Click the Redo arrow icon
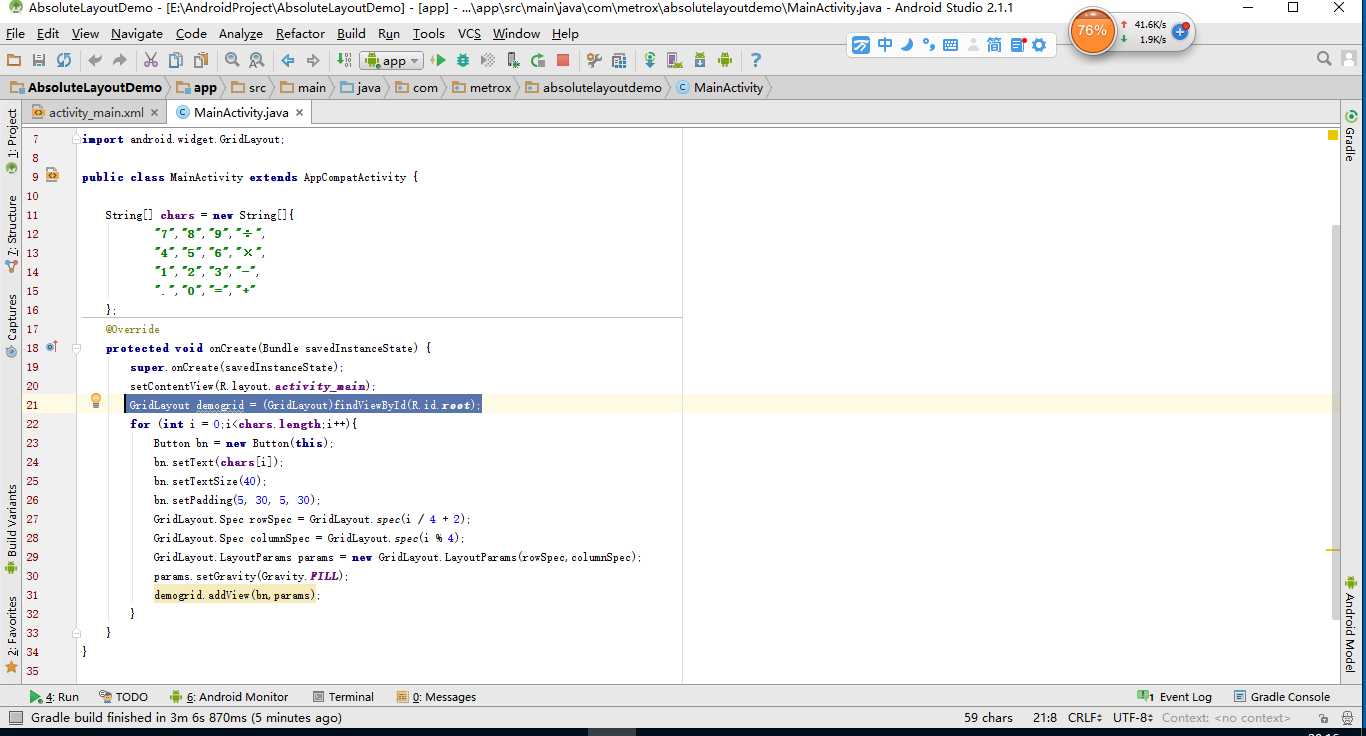The image size is (1366, 736). tap(120, 60)
